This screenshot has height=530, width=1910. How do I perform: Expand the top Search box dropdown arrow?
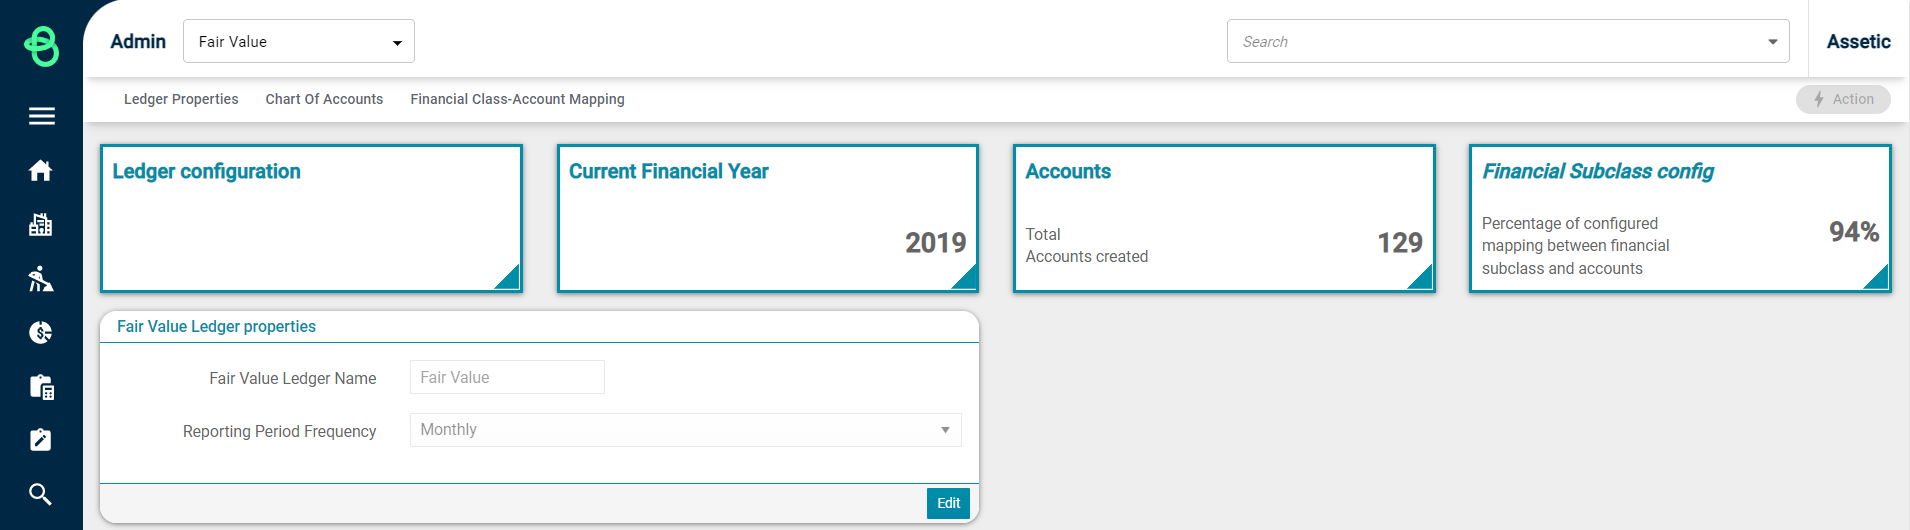(1772, 42)
